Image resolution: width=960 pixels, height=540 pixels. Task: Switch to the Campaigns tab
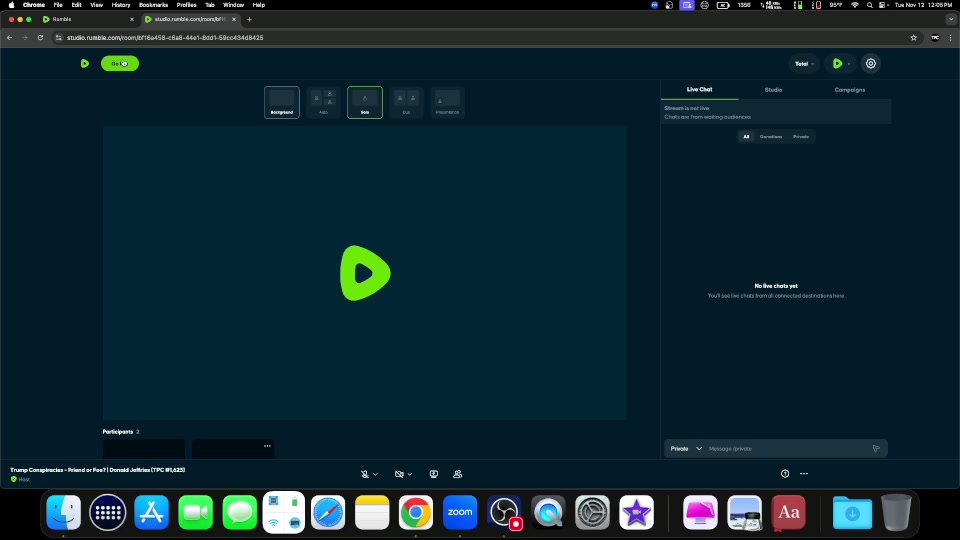tap(850, 90)
